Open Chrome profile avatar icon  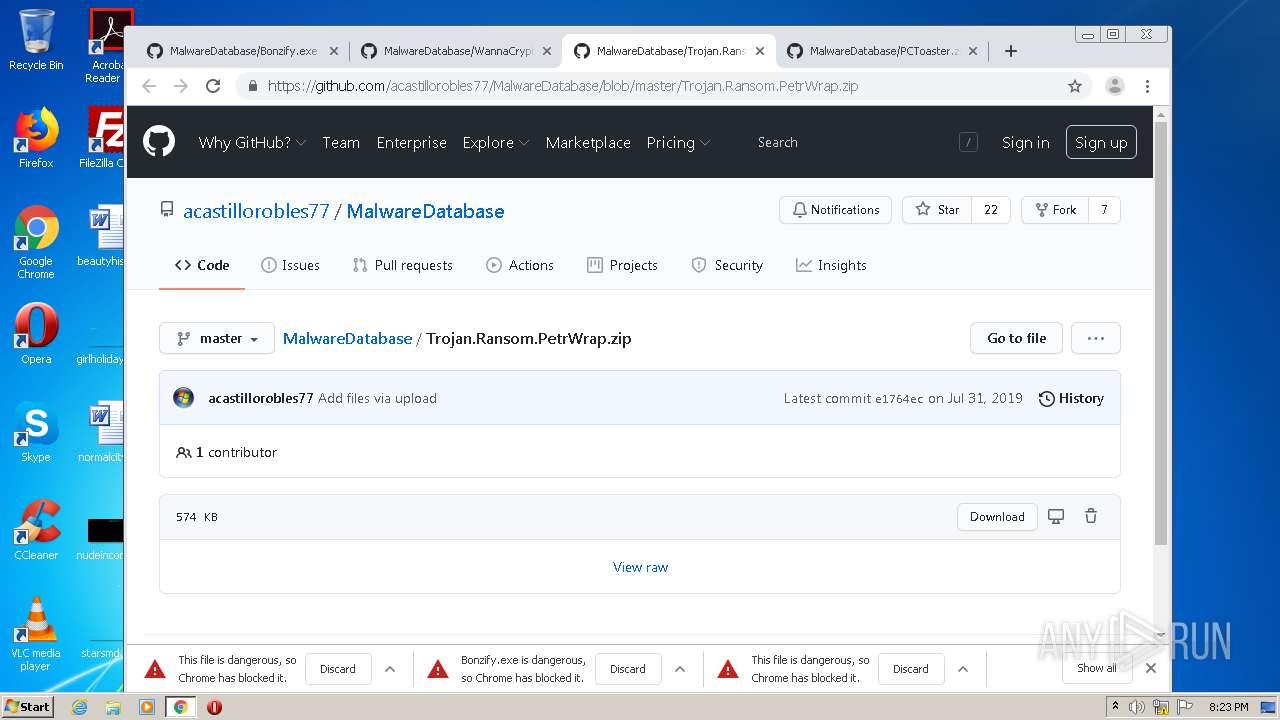[1115, 86]
